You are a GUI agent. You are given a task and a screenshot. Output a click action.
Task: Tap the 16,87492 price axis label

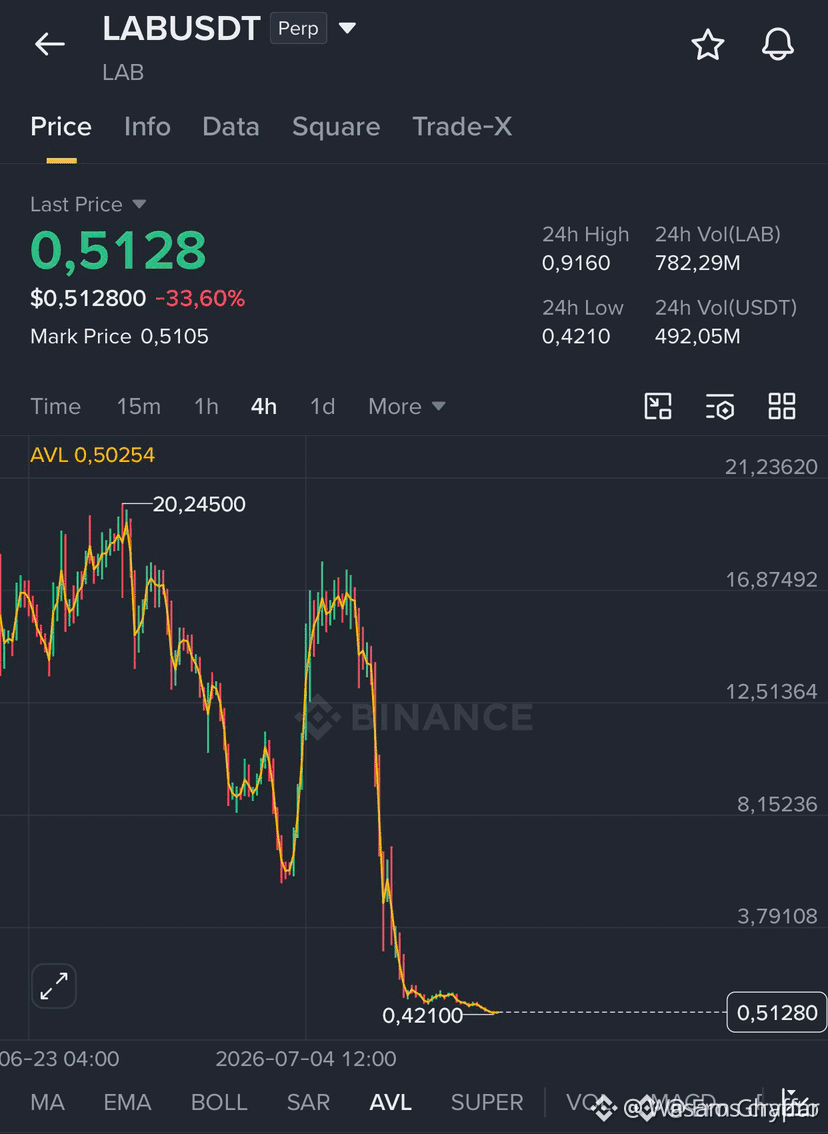[772, 579]
